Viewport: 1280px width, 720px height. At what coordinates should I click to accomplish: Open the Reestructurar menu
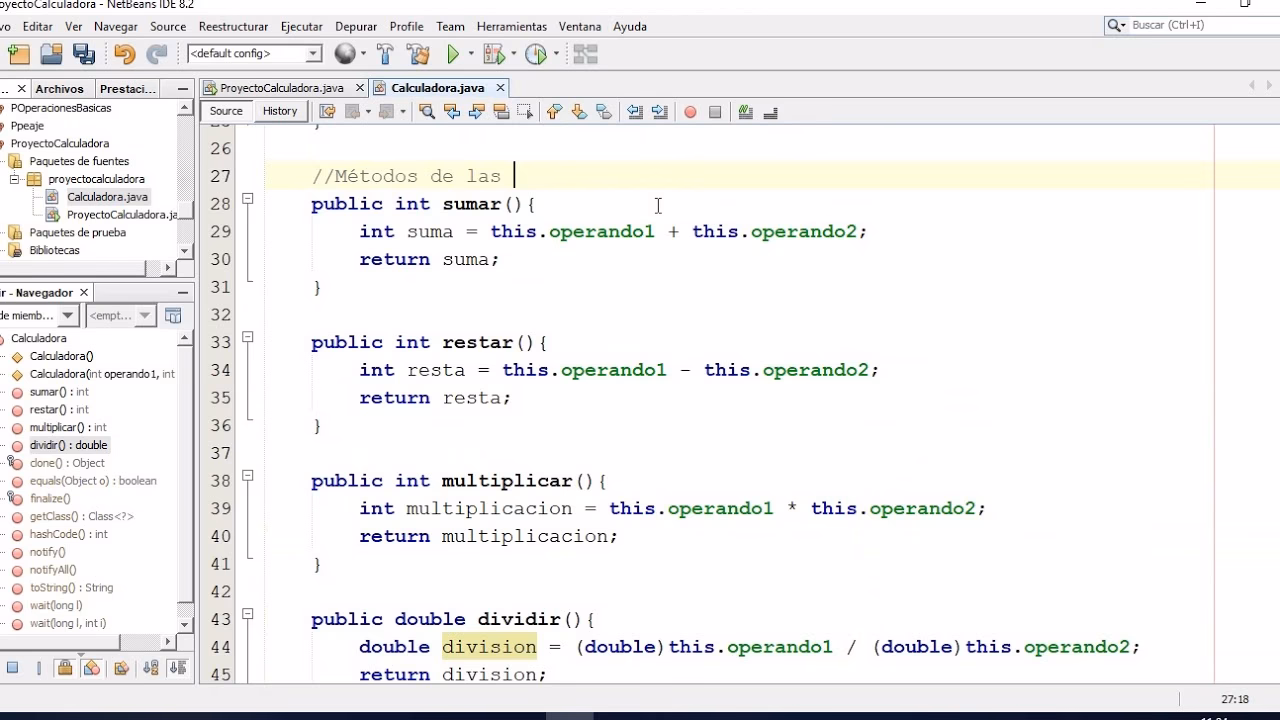point(233,26)
